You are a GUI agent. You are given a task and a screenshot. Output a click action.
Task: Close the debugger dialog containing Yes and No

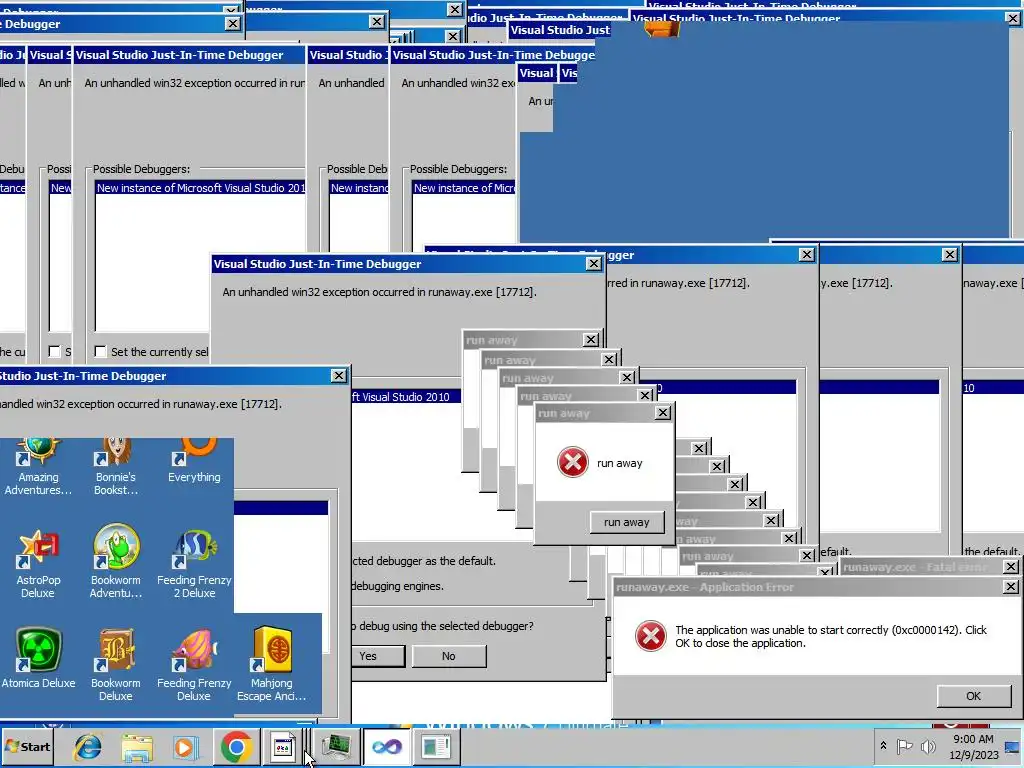(x=593, y=263)
